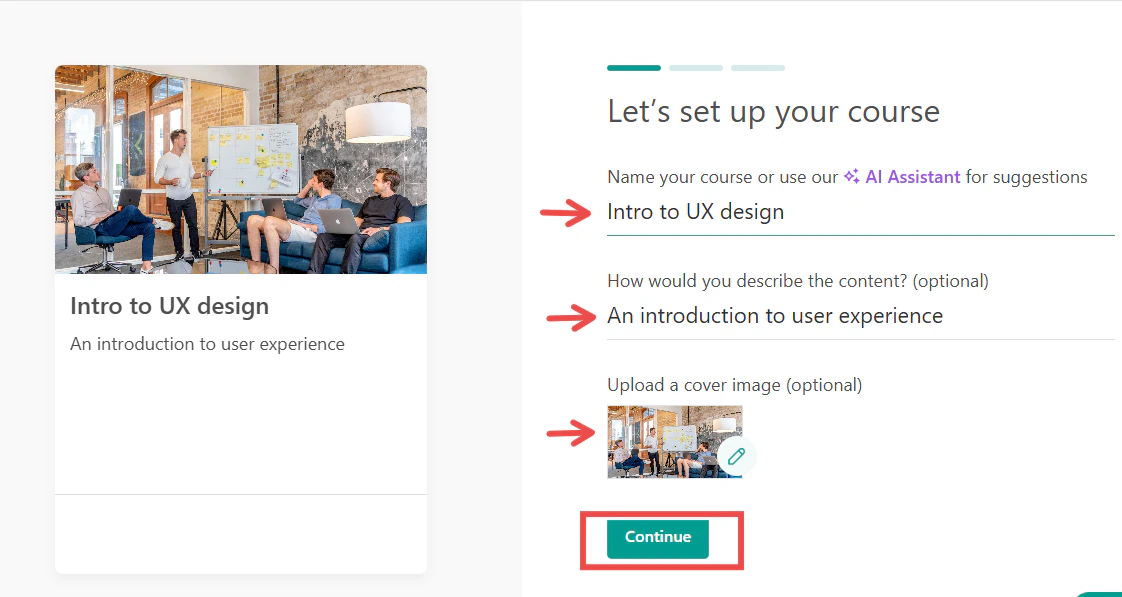Click the AI Assistant sparkle icon
Screen dimensions: 1122x597
[x=852, y=177]
